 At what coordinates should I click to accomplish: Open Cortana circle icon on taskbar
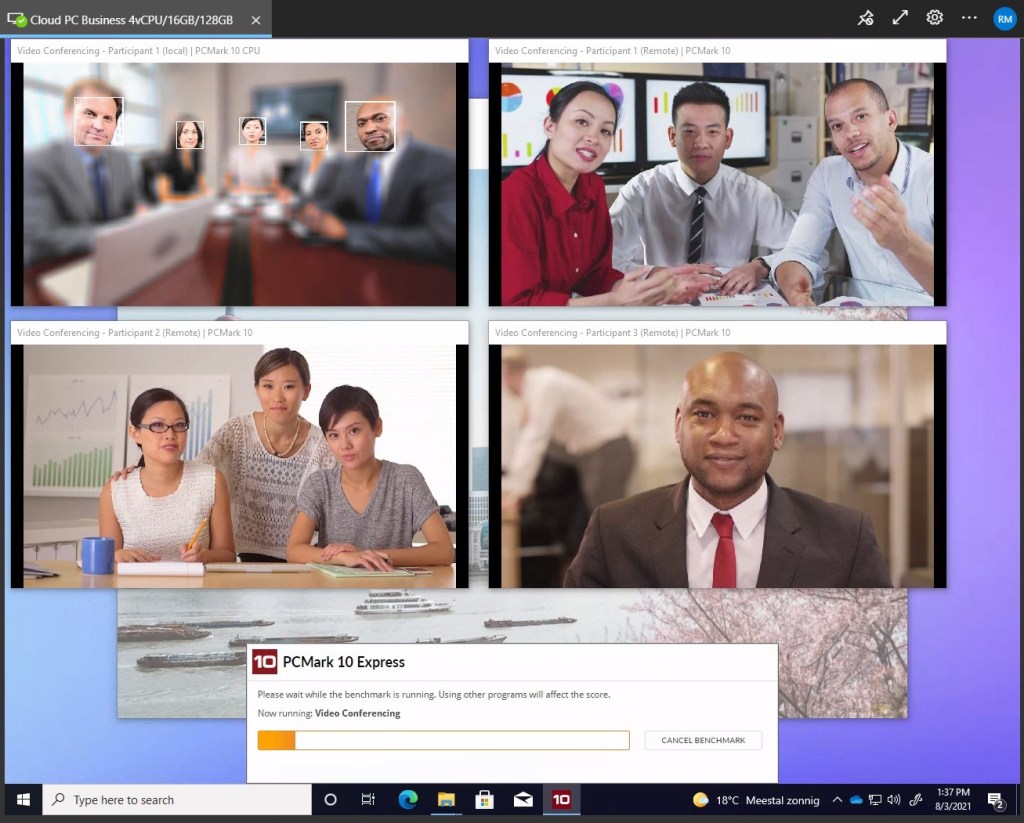point(330,799)
